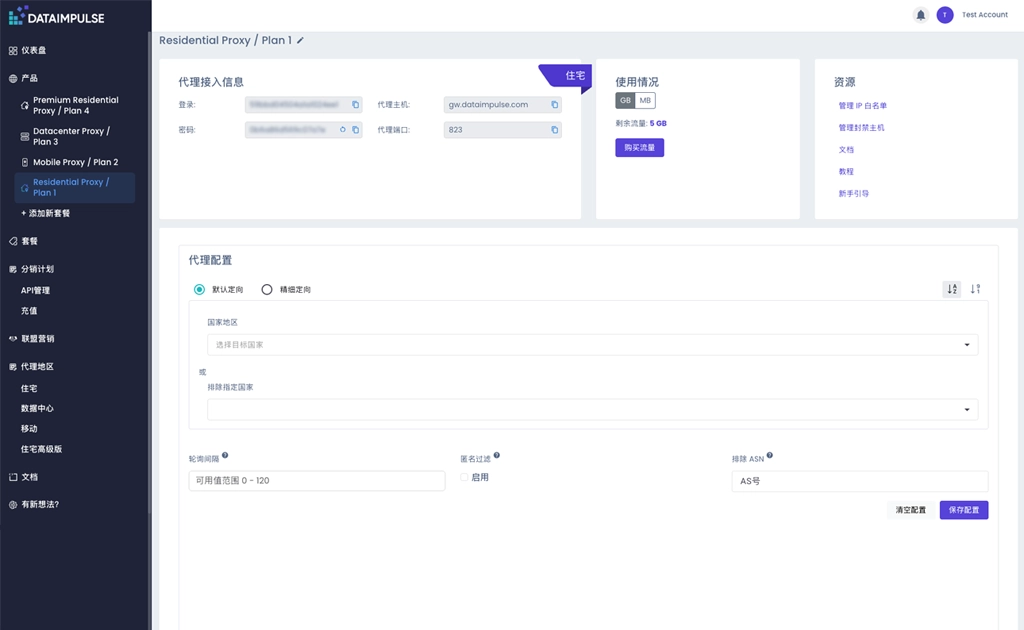Open the 仪表盘 dashboard icon in sidebar
The width and height of the screenshot is (1024, 630).
pyautogui.click(x=14, y=50)
